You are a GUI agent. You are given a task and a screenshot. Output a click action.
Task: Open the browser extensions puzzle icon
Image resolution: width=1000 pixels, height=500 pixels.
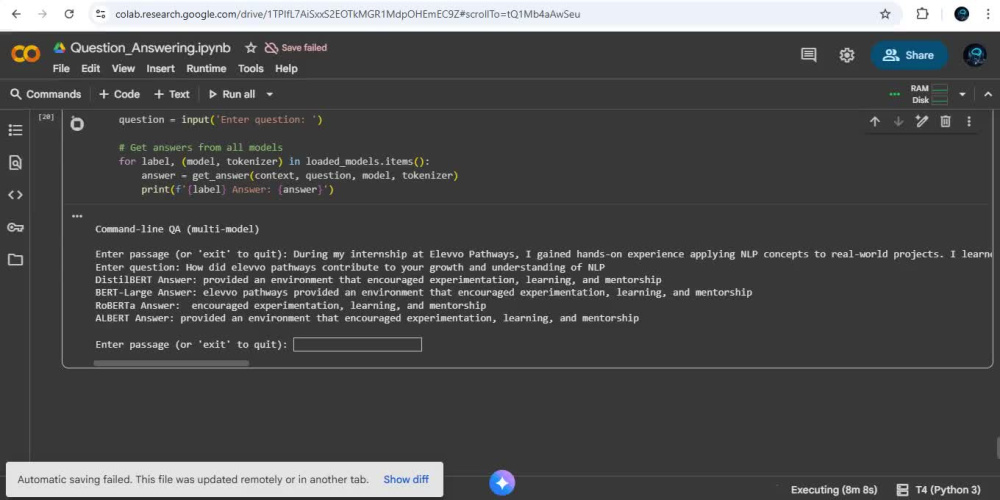pos(922,14)
